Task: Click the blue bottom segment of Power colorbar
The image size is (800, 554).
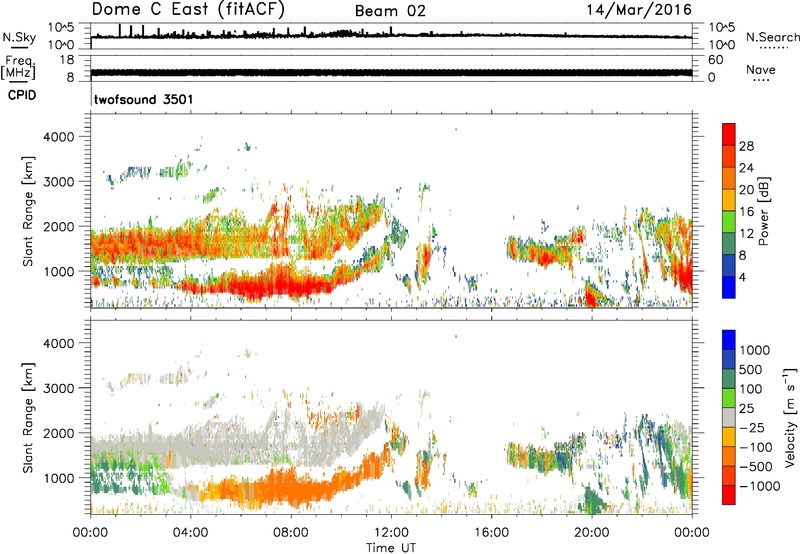Action: click(x=729, y=288)
